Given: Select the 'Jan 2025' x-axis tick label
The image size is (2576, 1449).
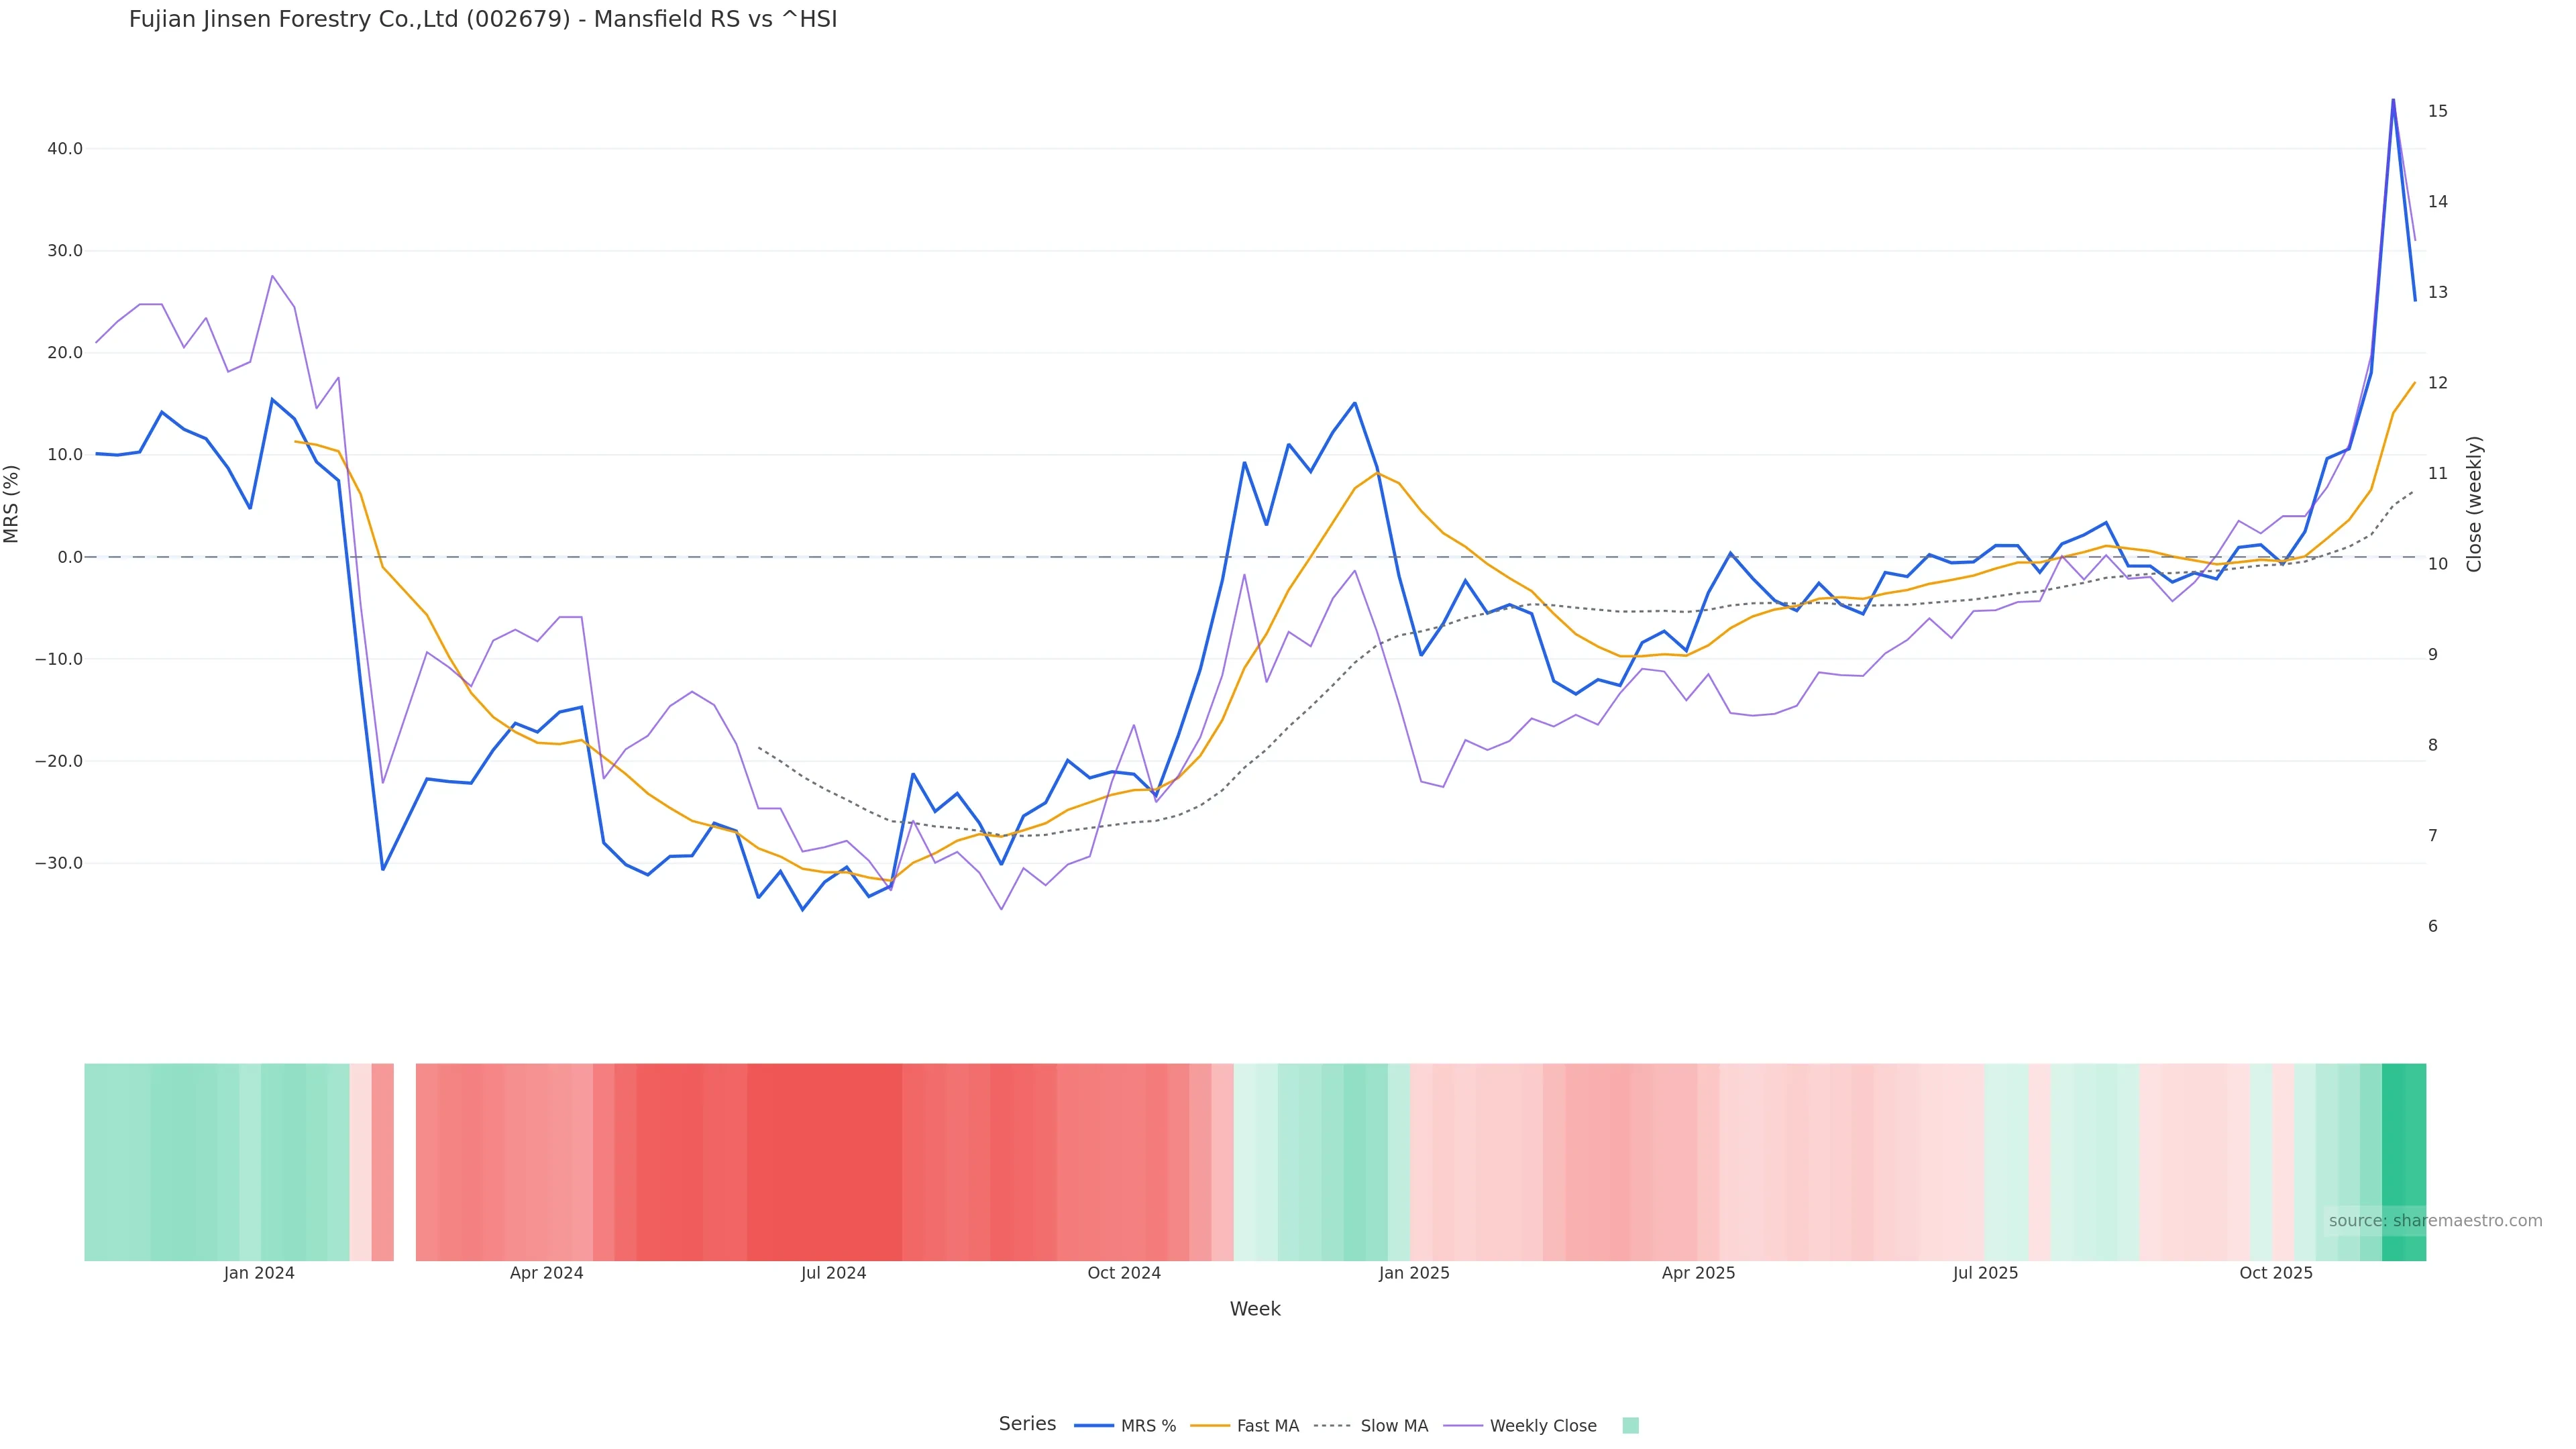Looking at the screenshot, I should coord(1414,1273).
